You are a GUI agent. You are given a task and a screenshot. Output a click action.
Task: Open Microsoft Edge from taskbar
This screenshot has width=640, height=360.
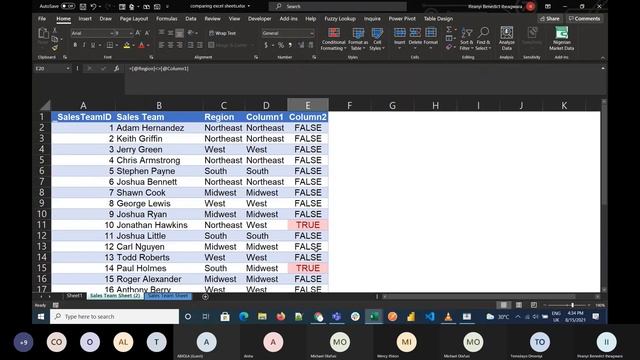pos(244,316)
